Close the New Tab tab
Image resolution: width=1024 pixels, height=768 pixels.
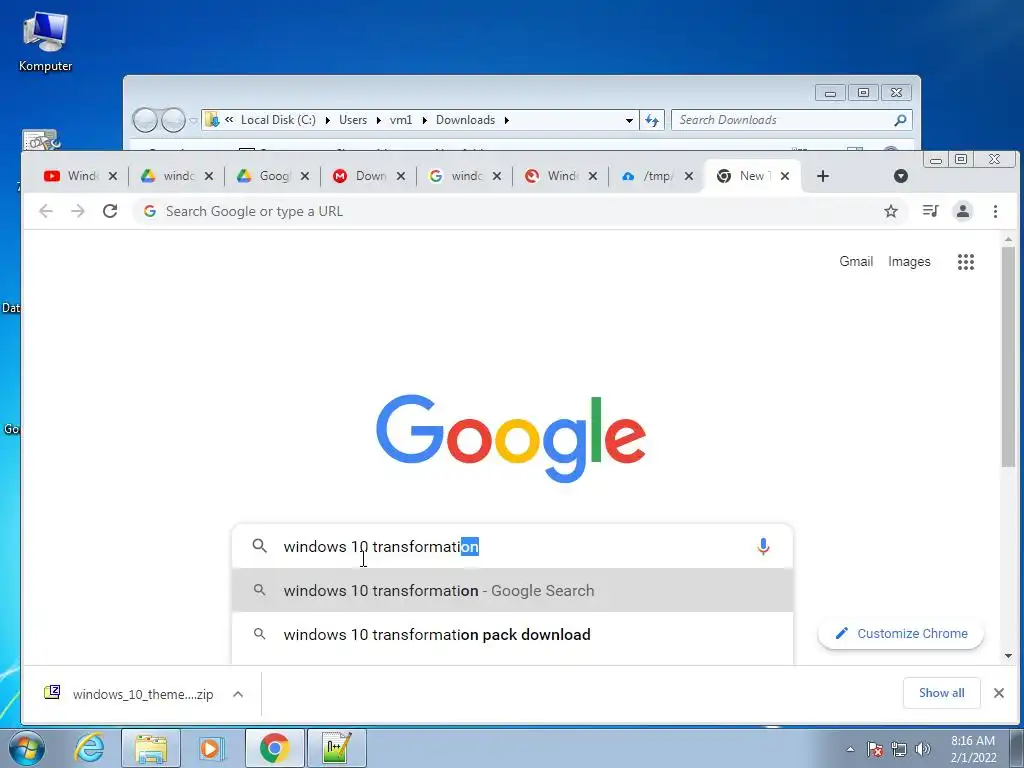[x=785, y=176]
